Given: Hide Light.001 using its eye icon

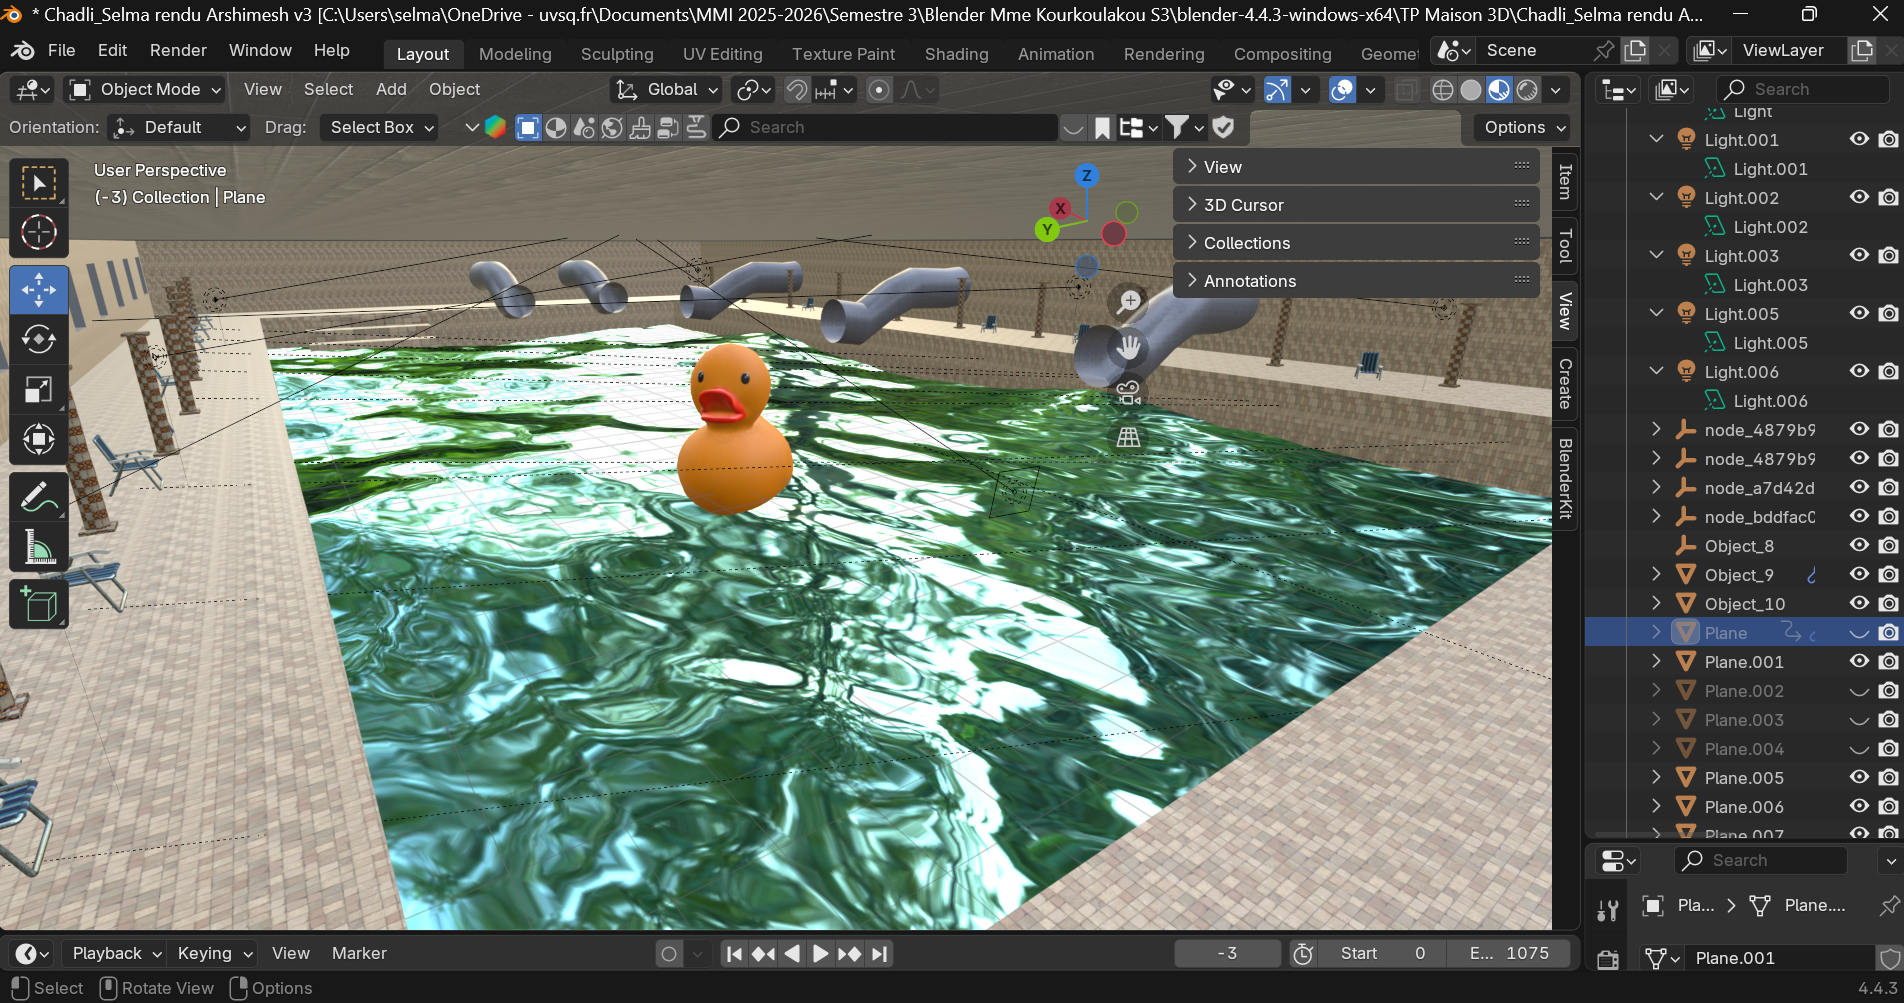Looking at the screenshot, I should [1859, 140].
